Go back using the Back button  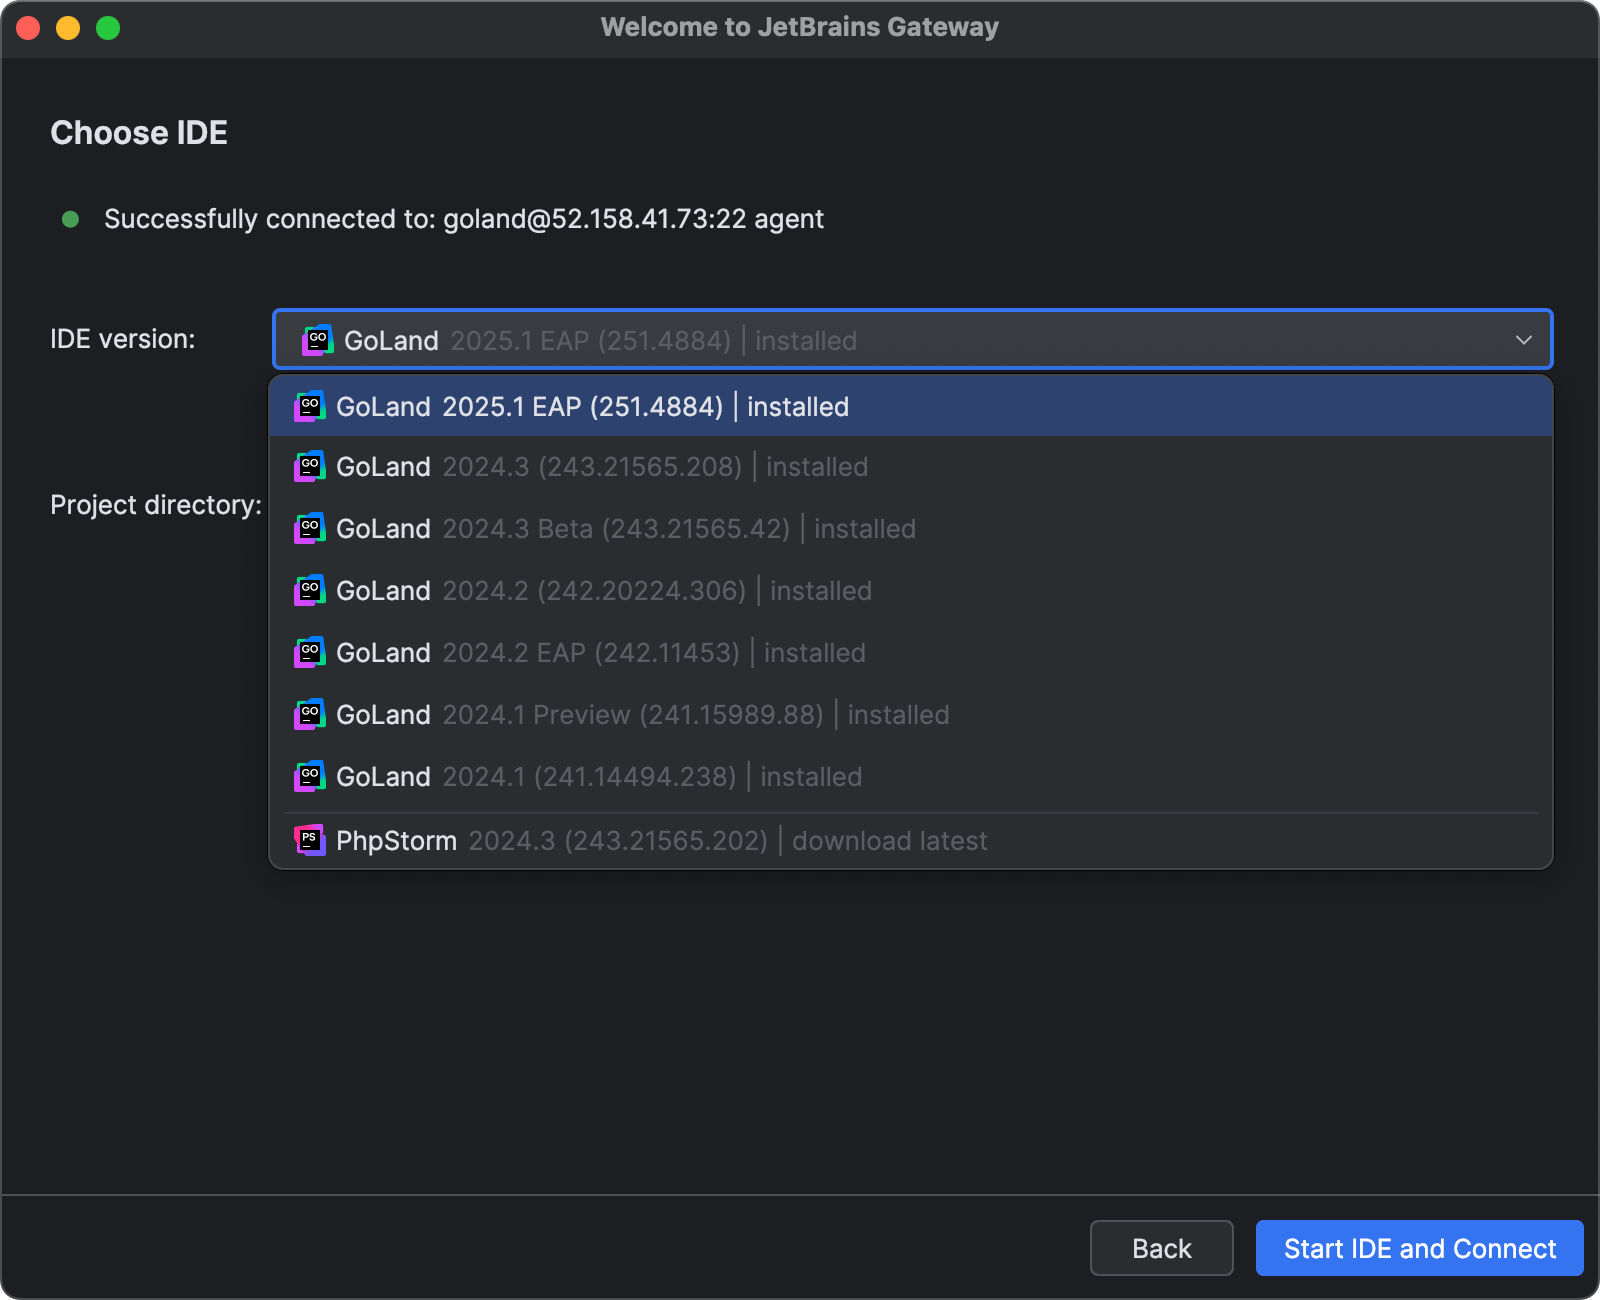[1160, 1248]
